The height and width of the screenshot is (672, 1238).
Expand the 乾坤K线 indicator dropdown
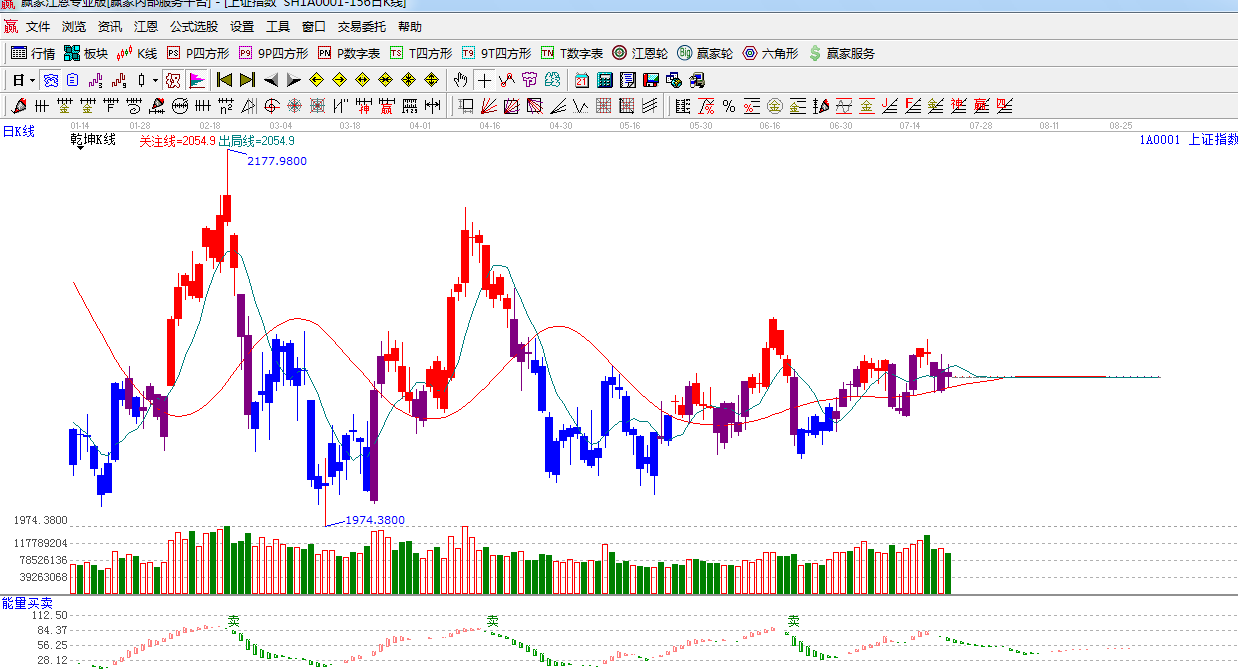(79, 148)
